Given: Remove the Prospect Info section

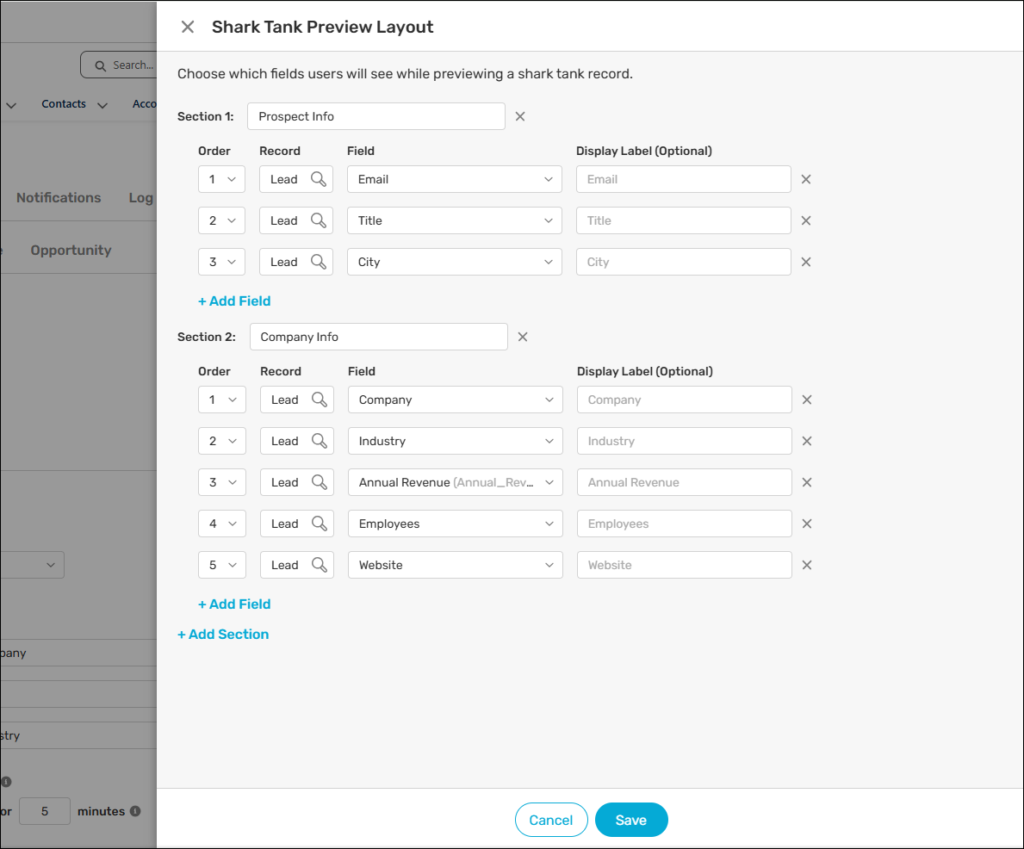Looking at the screenshot, I should [520, 116].
